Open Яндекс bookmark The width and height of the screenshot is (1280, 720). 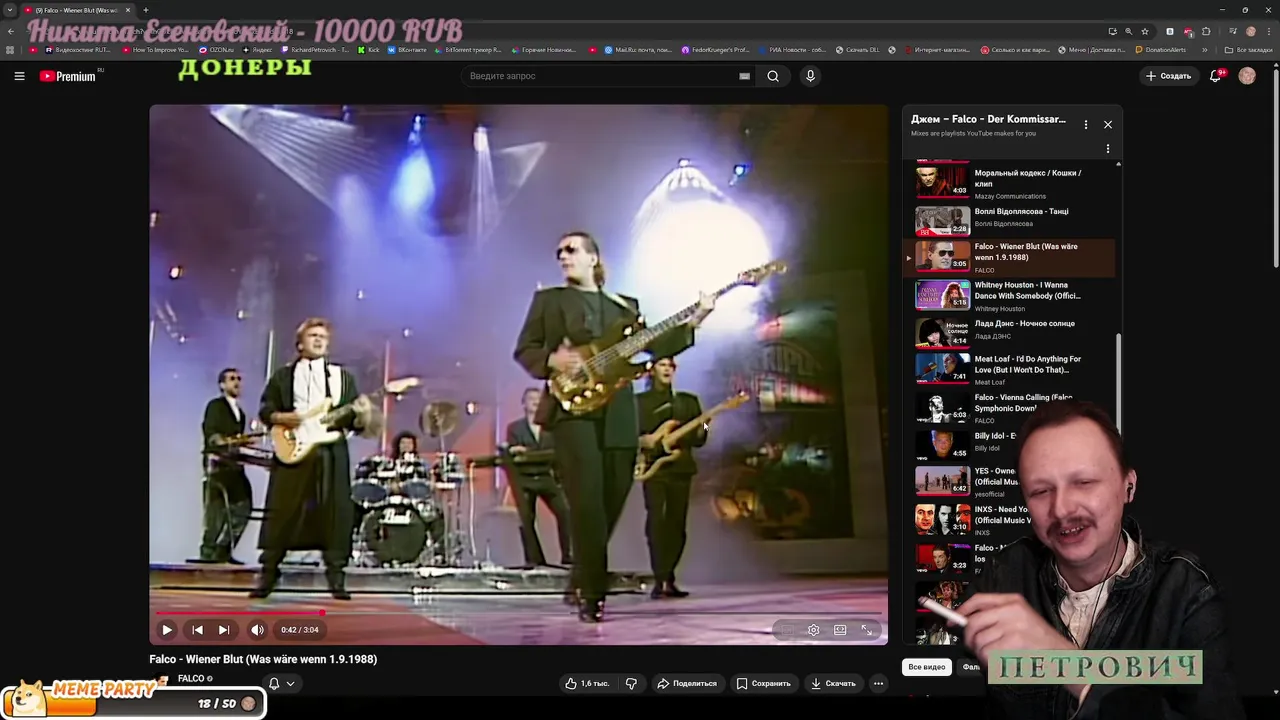pos(257,49)
